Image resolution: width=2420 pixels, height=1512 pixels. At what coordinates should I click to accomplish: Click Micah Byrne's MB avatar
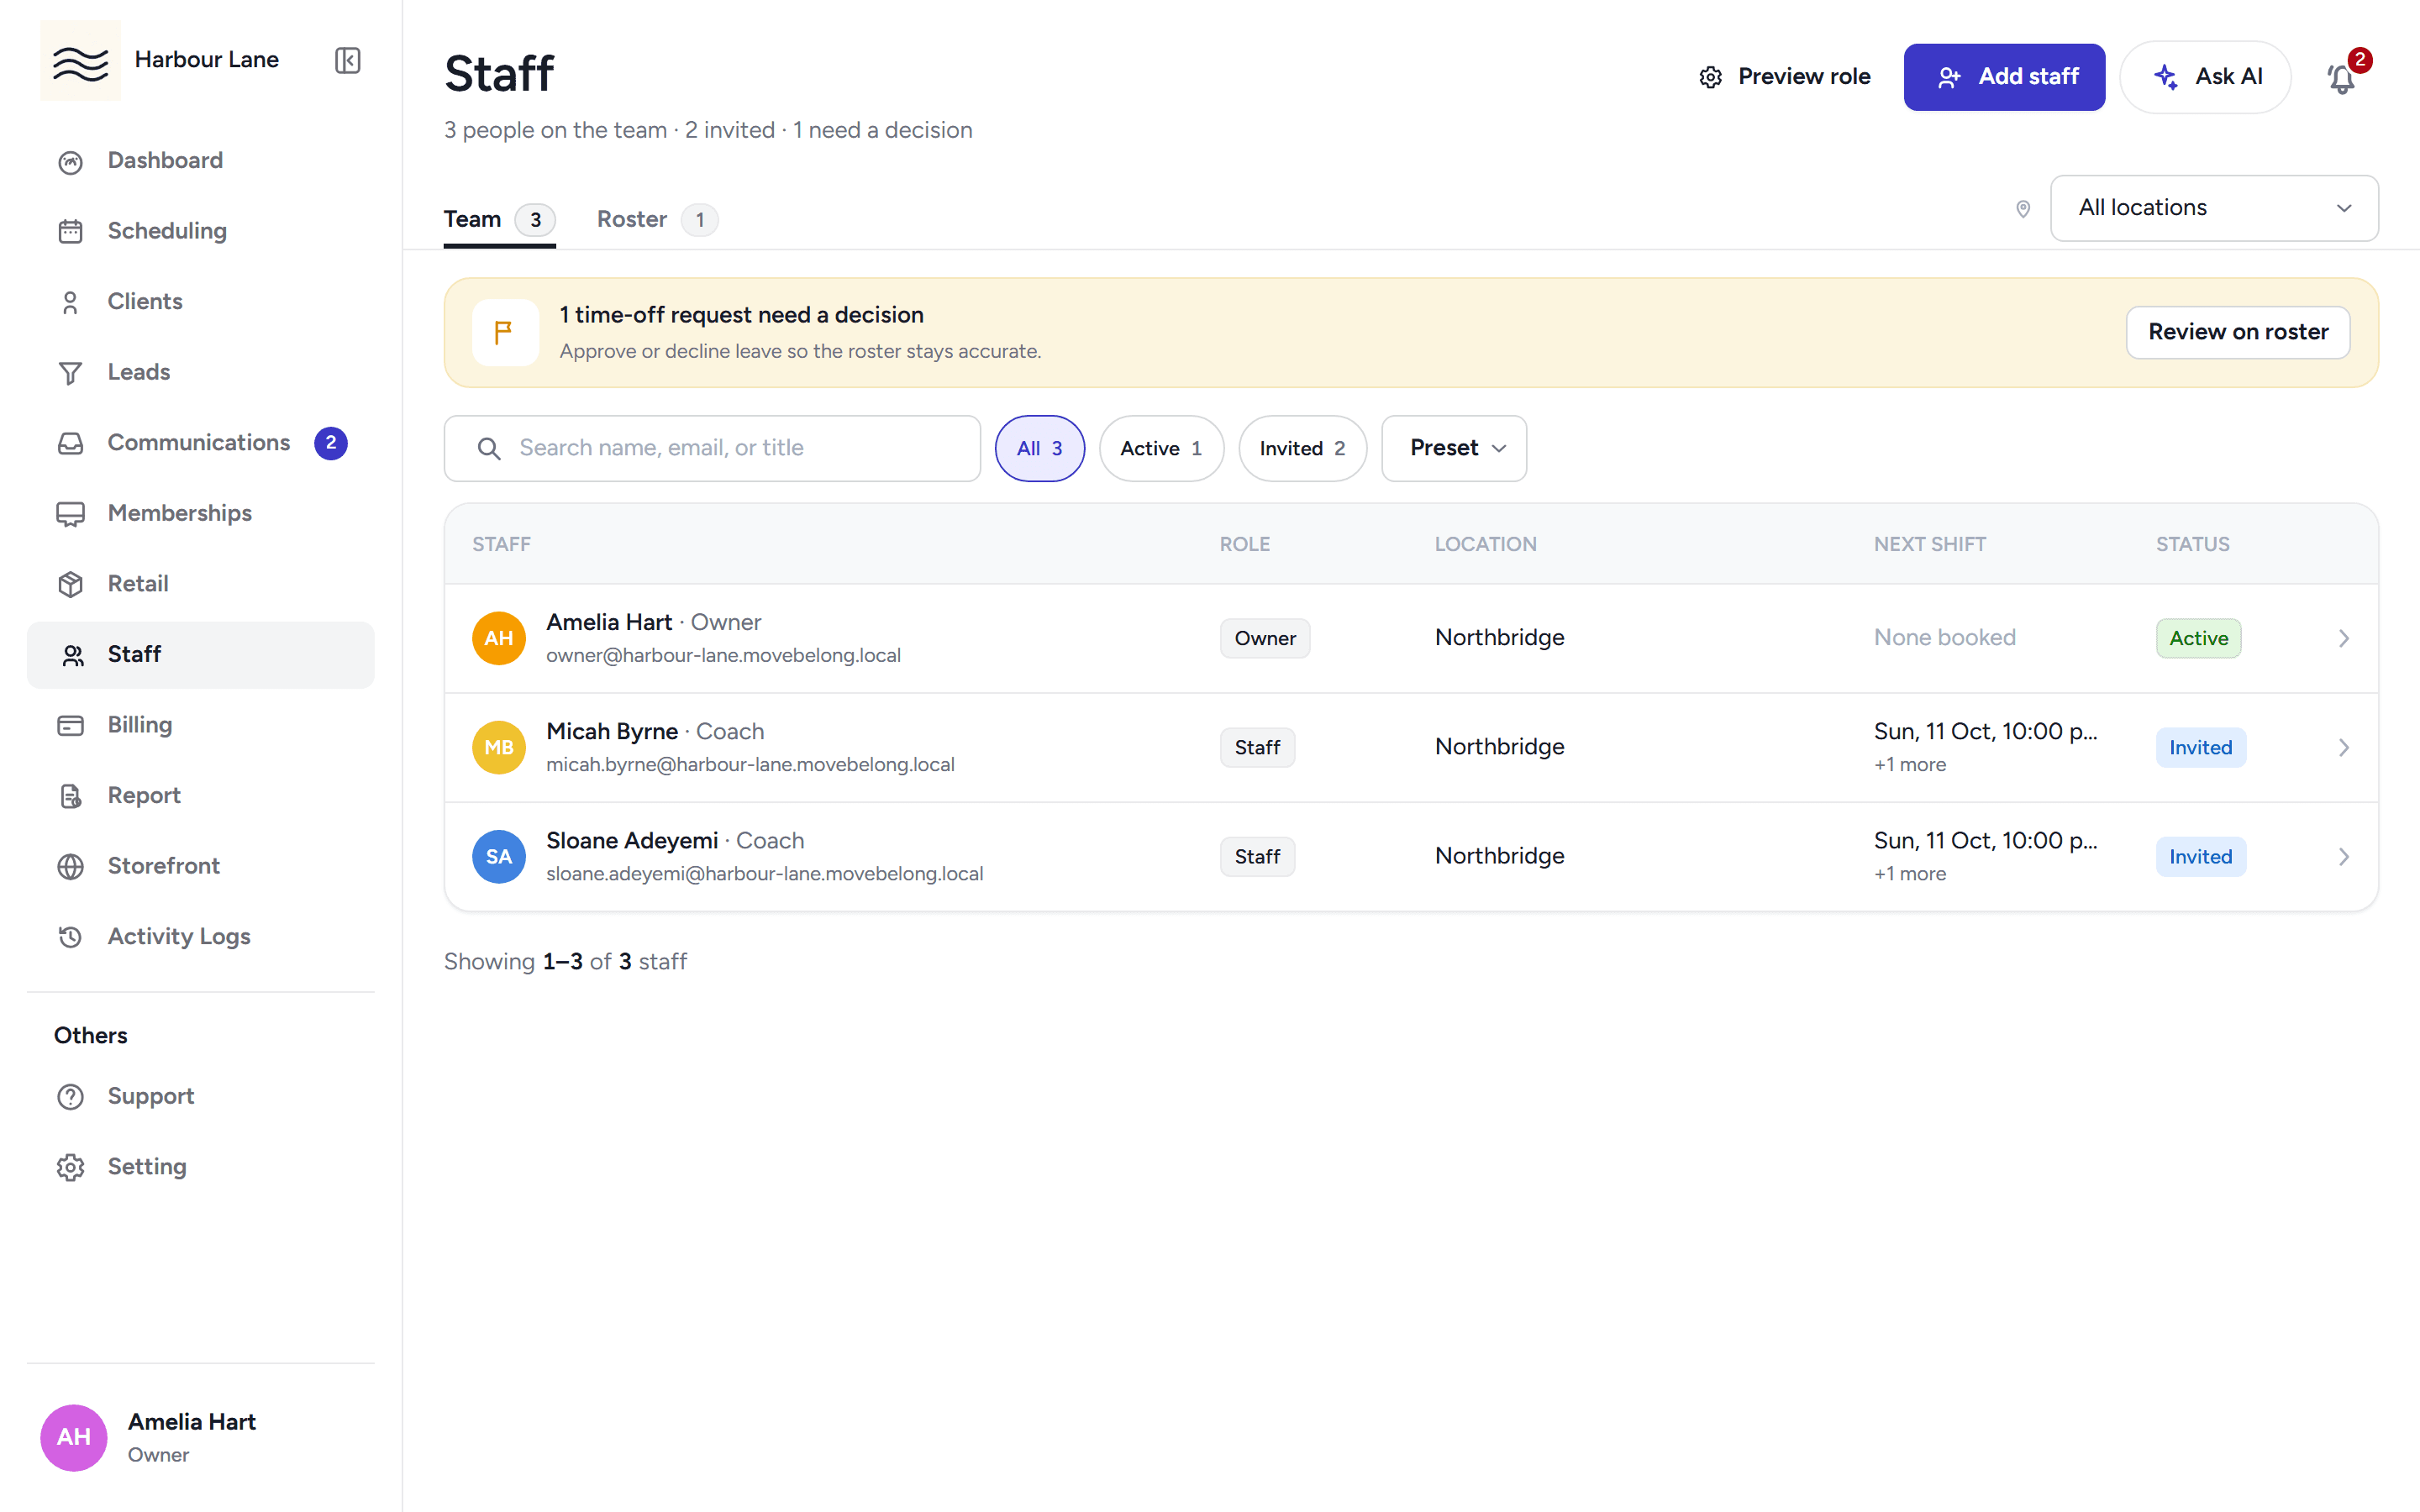(498, 747)
